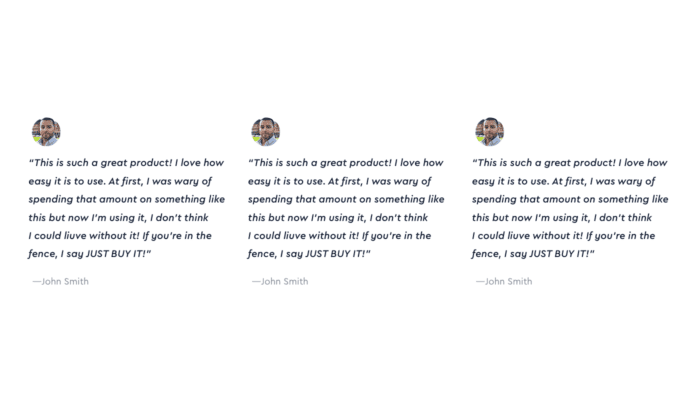Click the avatar photo in the middle testimonial
This screenshot has height=400, width=700.
[x=266, y=132]
